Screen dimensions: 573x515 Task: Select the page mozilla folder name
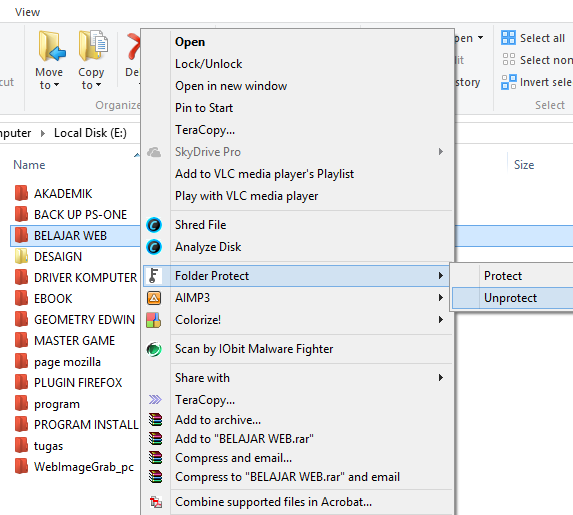67,362
